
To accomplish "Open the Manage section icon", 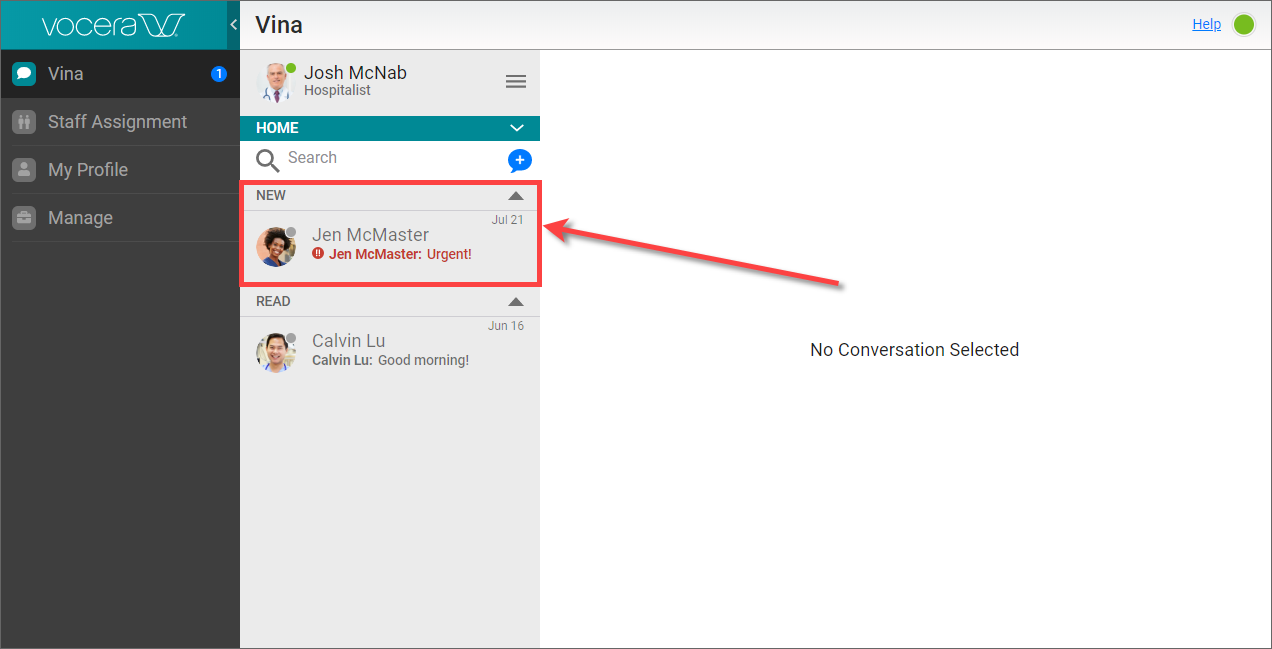I will pyautogui.click(x=23, y=217).
